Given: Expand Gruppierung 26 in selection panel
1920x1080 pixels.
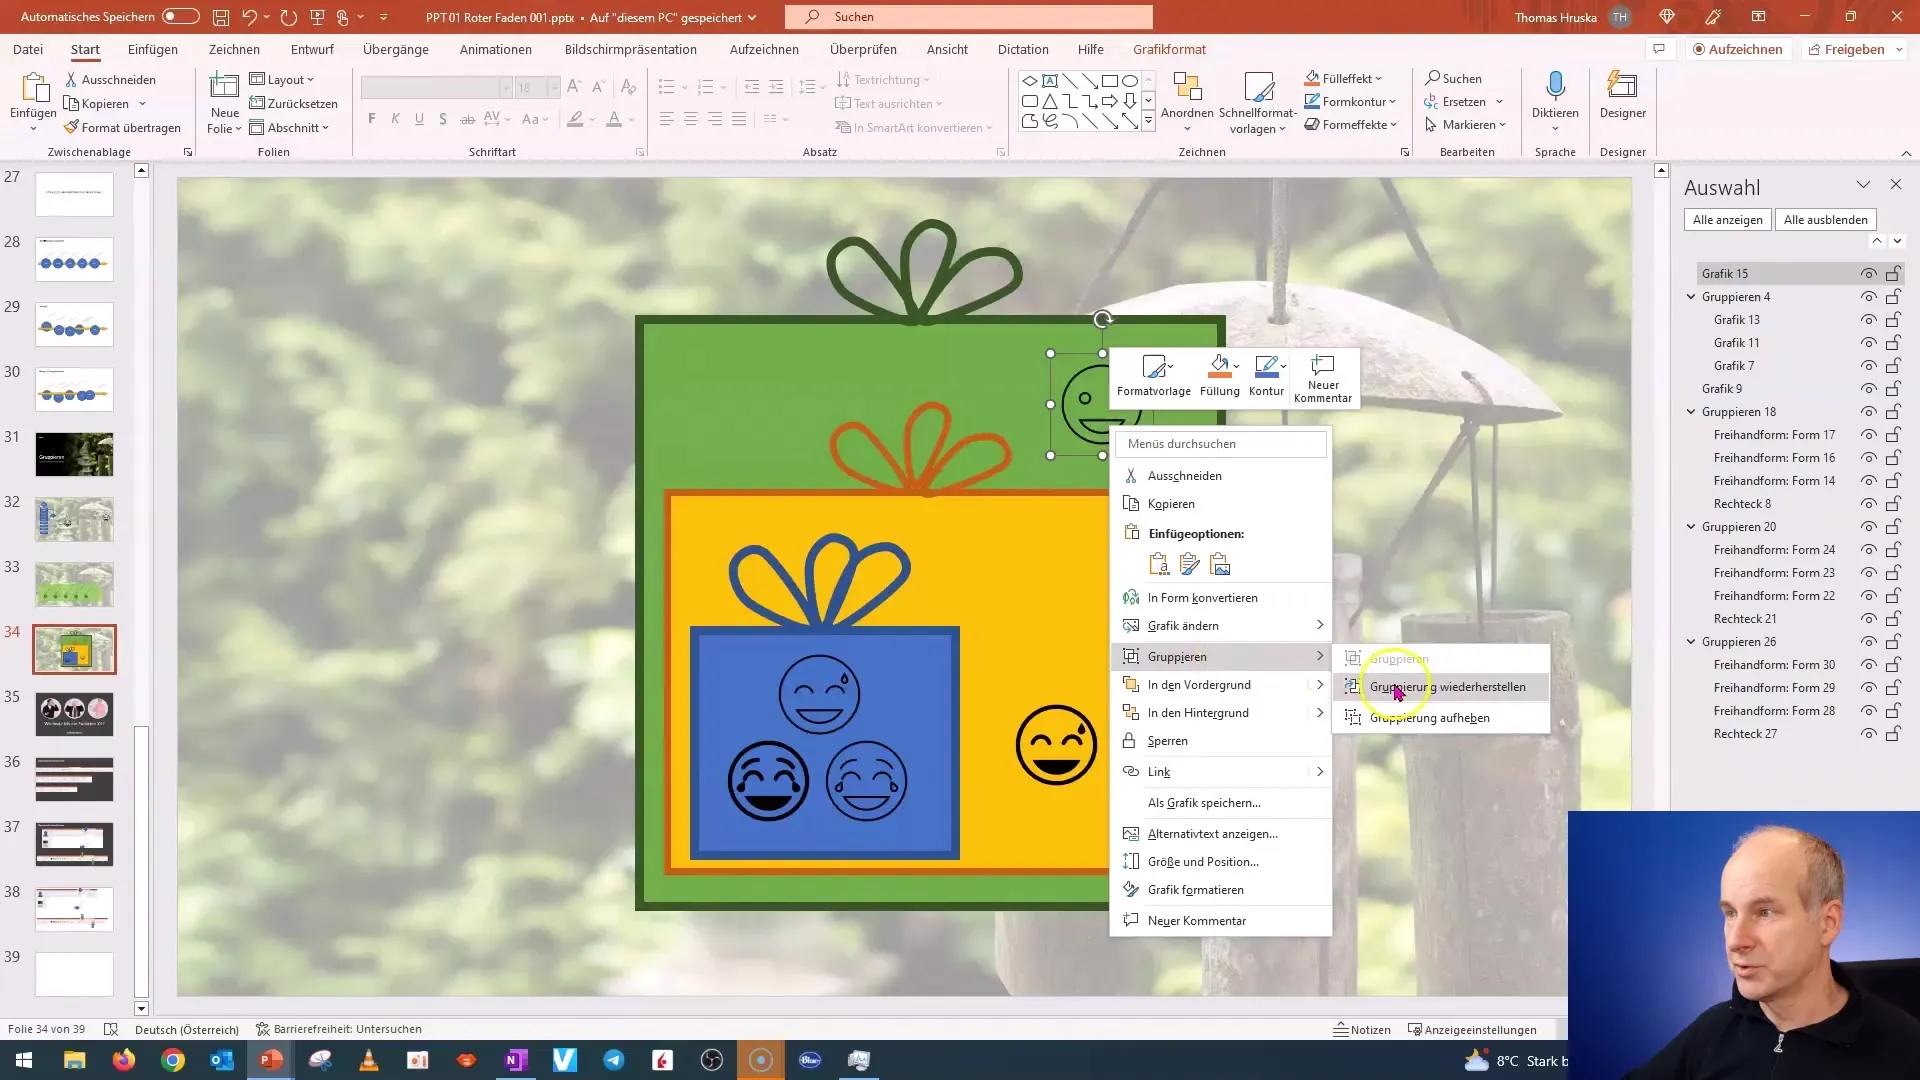Looking at the screenshot, I should point(1691,641).
